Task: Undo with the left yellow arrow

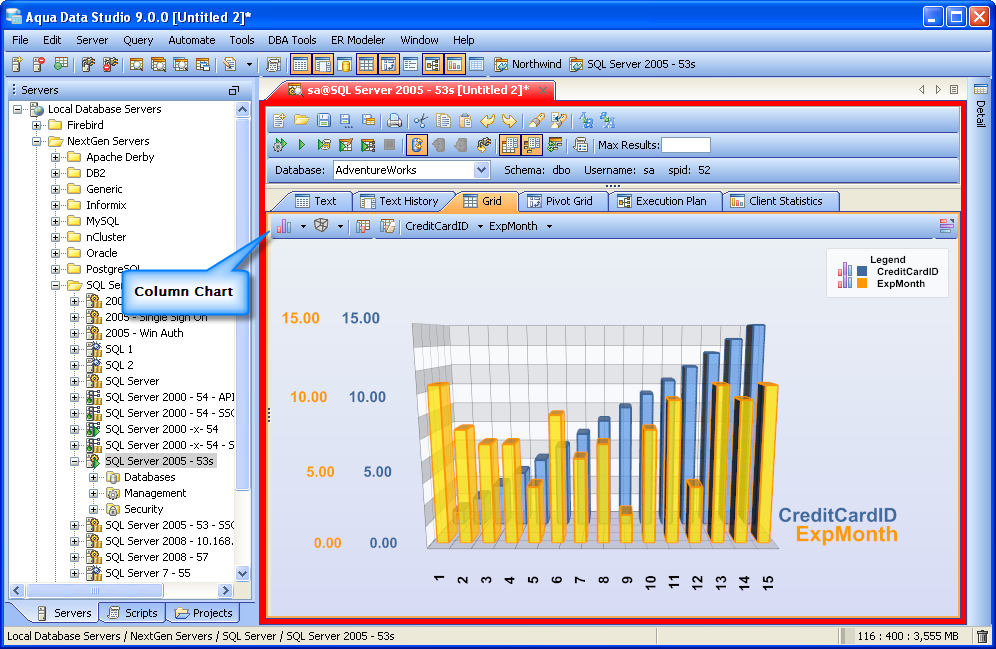Action: [487, 120]
